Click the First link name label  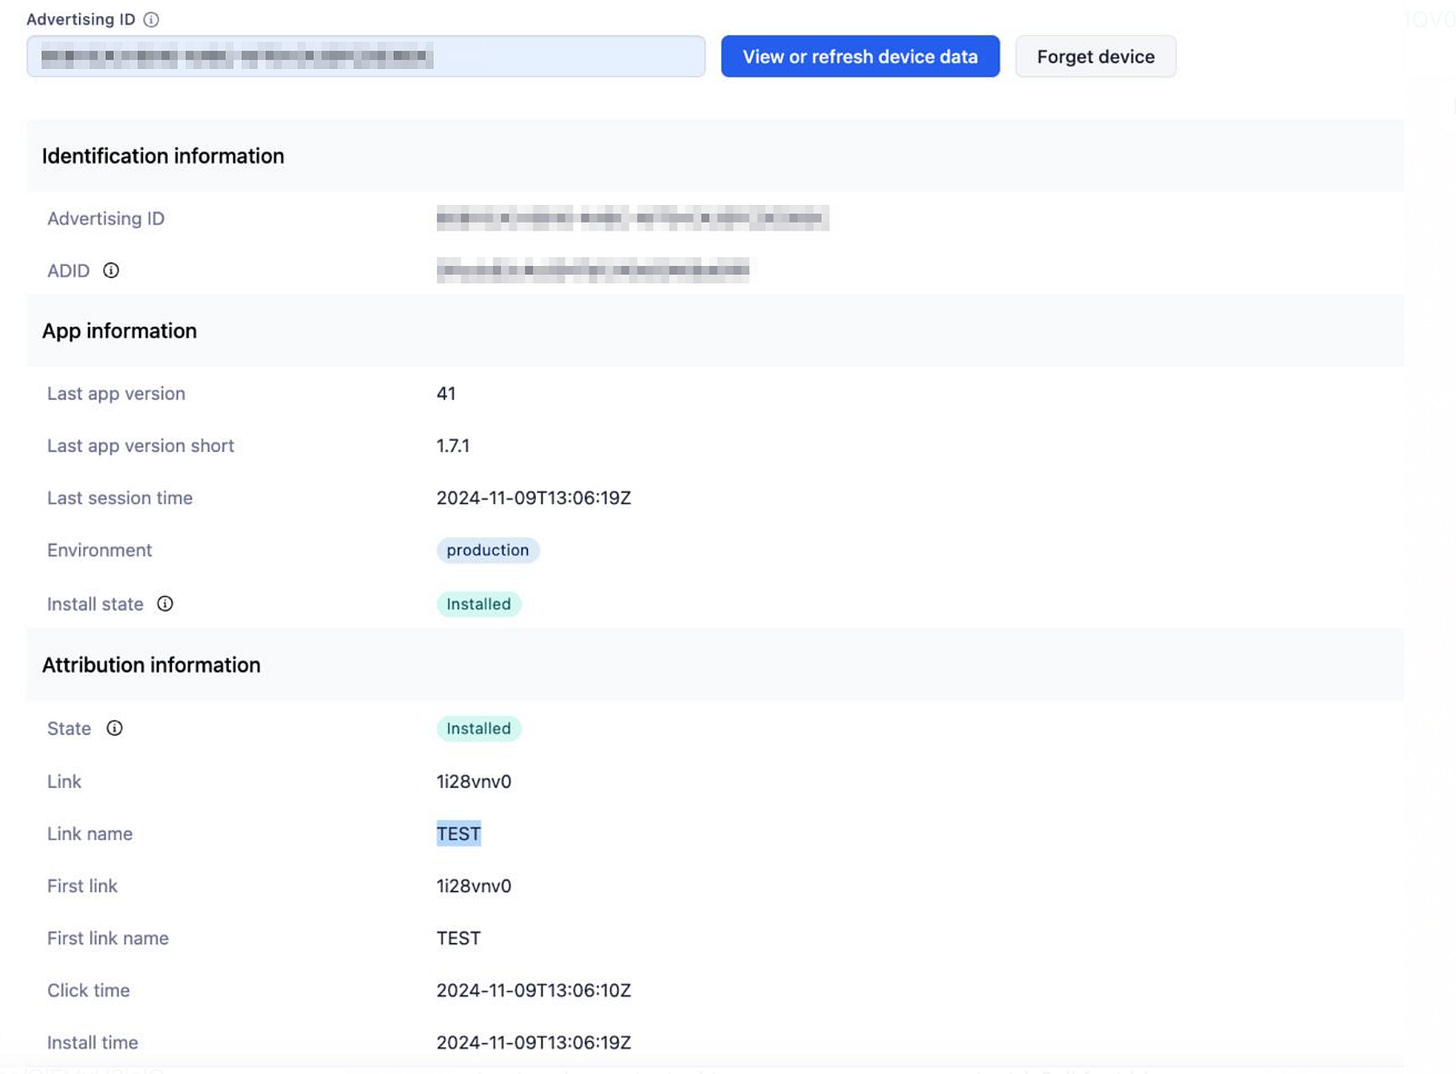pos(108,938)
